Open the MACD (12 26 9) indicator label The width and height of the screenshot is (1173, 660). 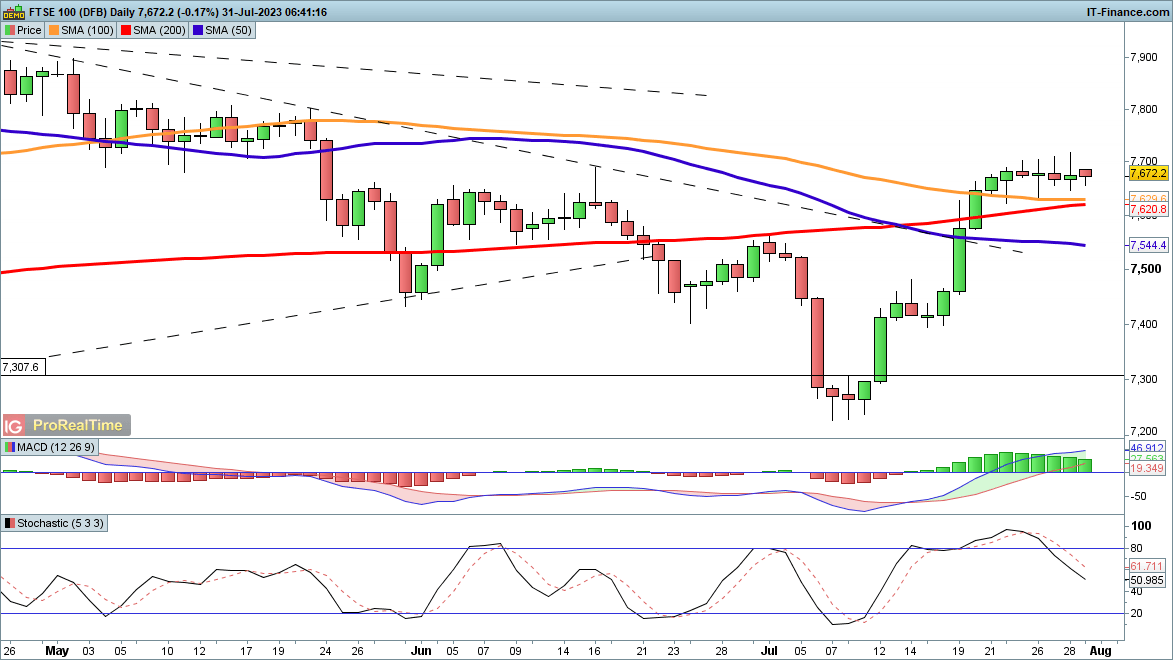pos(53,446)
